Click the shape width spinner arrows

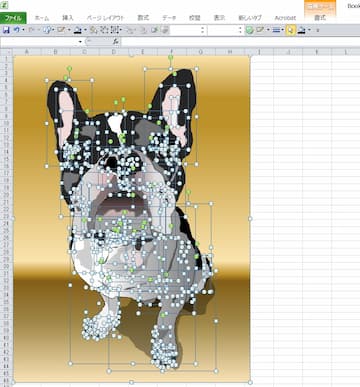pos(240,30)
